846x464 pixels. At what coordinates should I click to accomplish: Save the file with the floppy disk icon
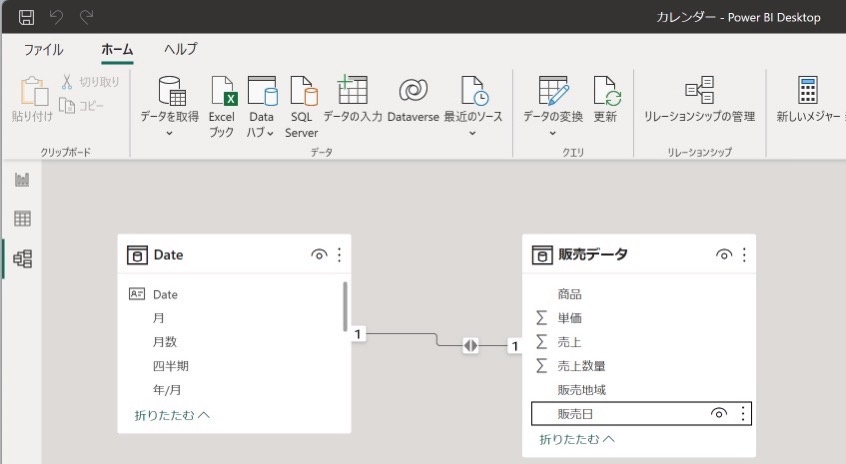(x=26, y=17)
